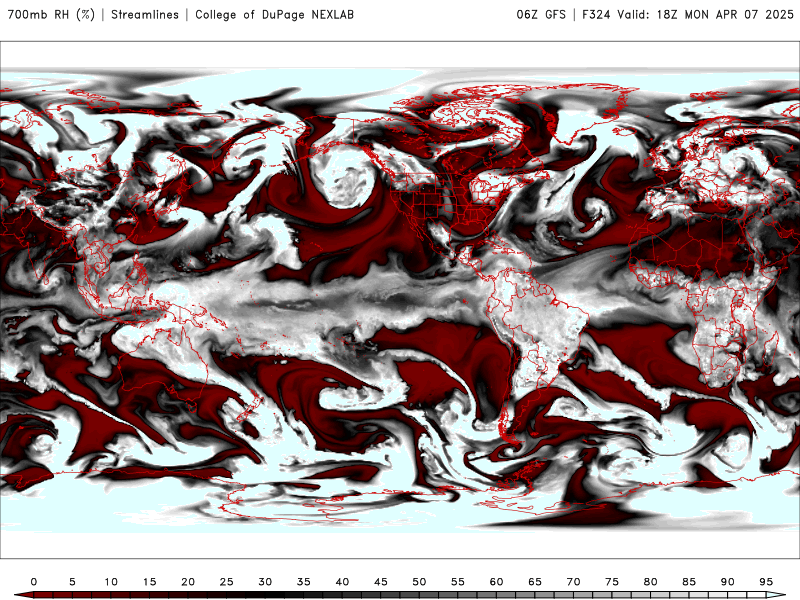Click the colorbar label "35"

coord(304,582)
